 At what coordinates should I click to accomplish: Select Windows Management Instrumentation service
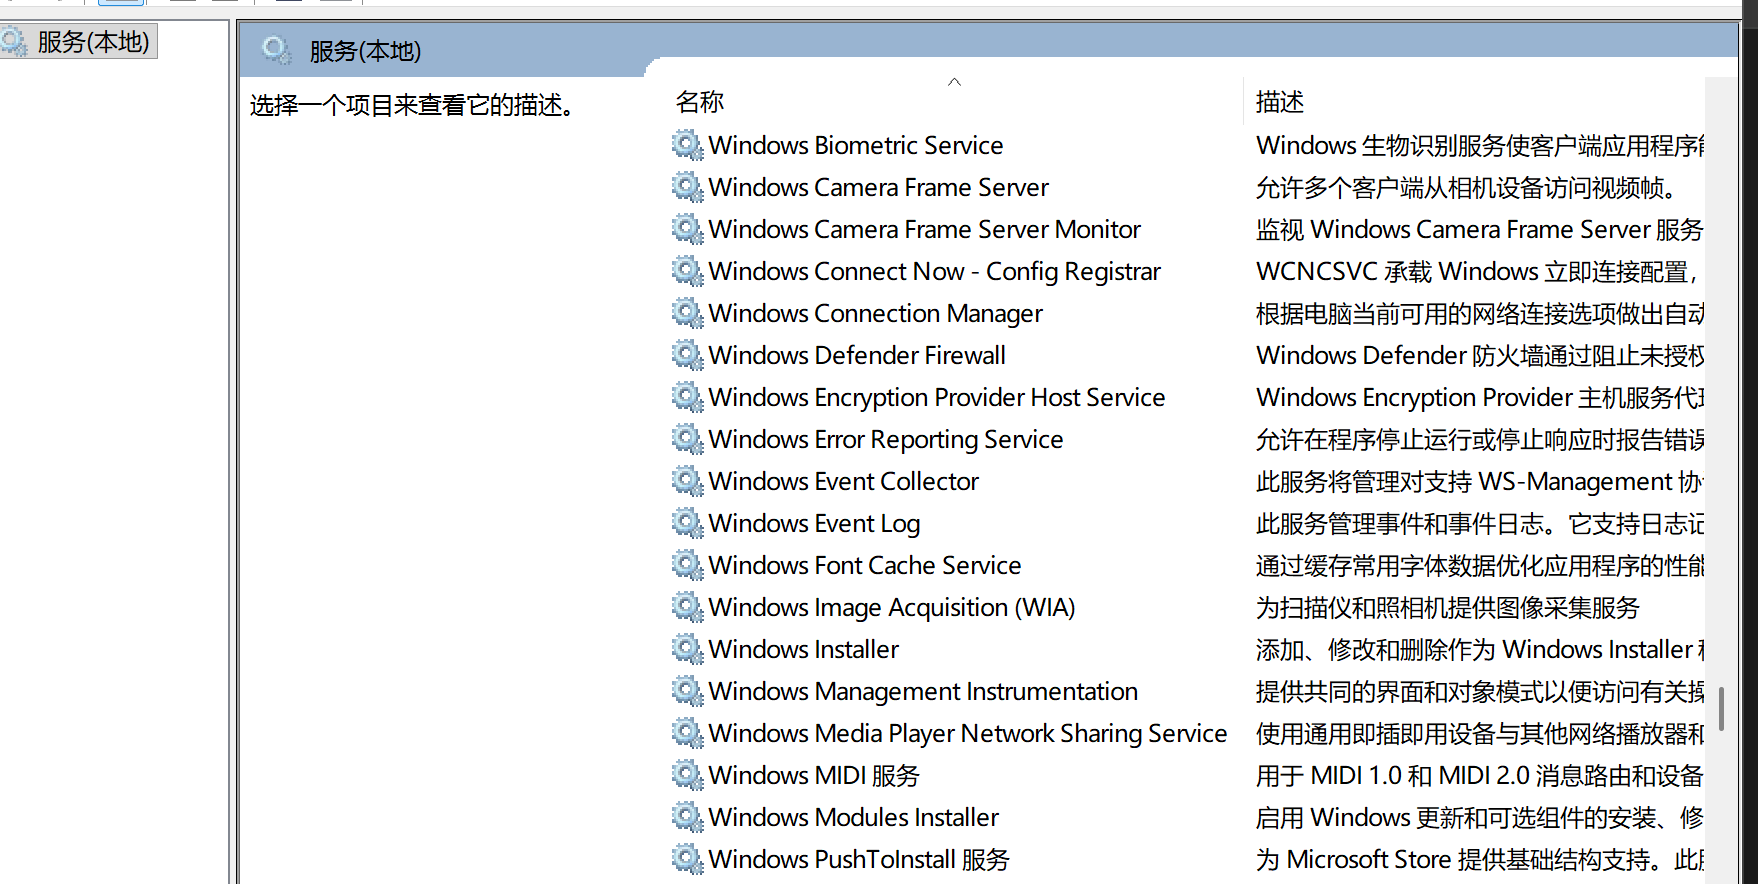(923, 691)
